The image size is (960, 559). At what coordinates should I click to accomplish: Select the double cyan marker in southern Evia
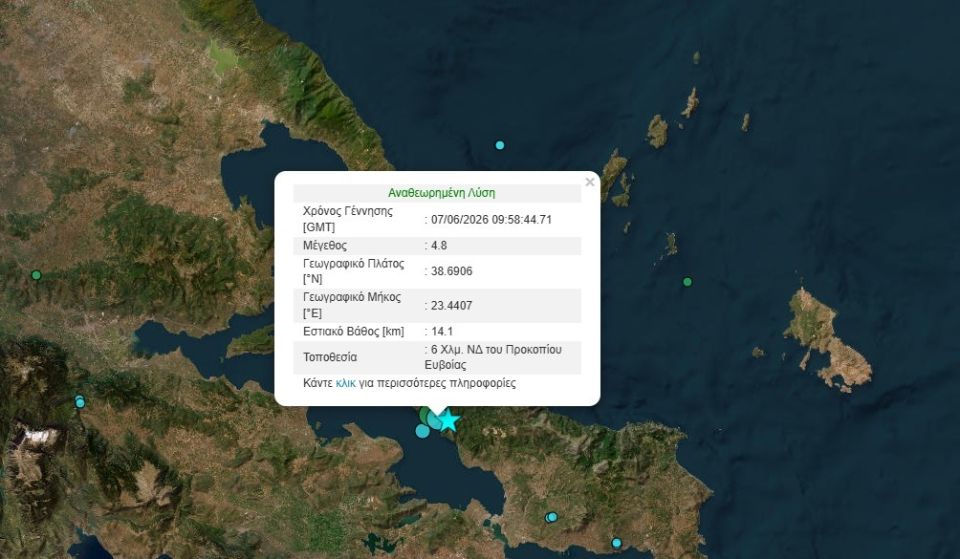point(551,517)
